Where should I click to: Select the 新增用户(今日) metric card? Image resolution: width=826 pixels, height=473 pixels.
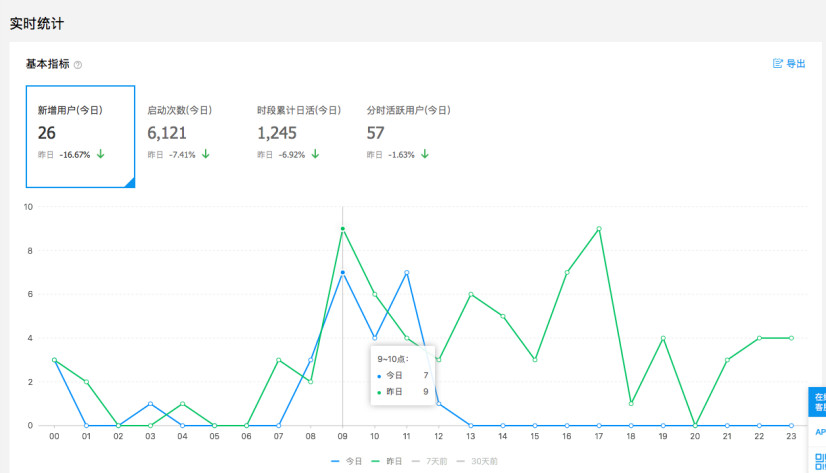pos(80,136)
